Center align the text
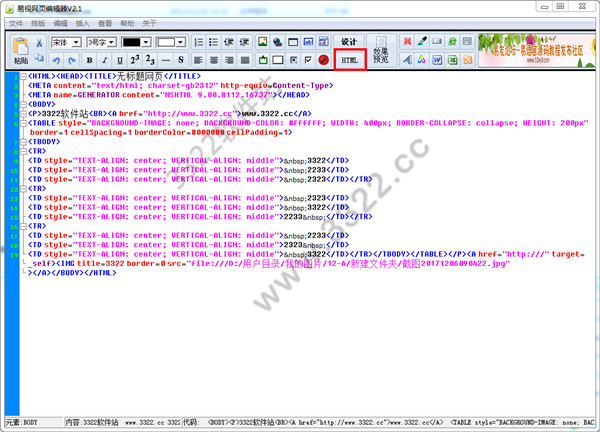The height and width of the screenshot is (432, 600). 214,60
